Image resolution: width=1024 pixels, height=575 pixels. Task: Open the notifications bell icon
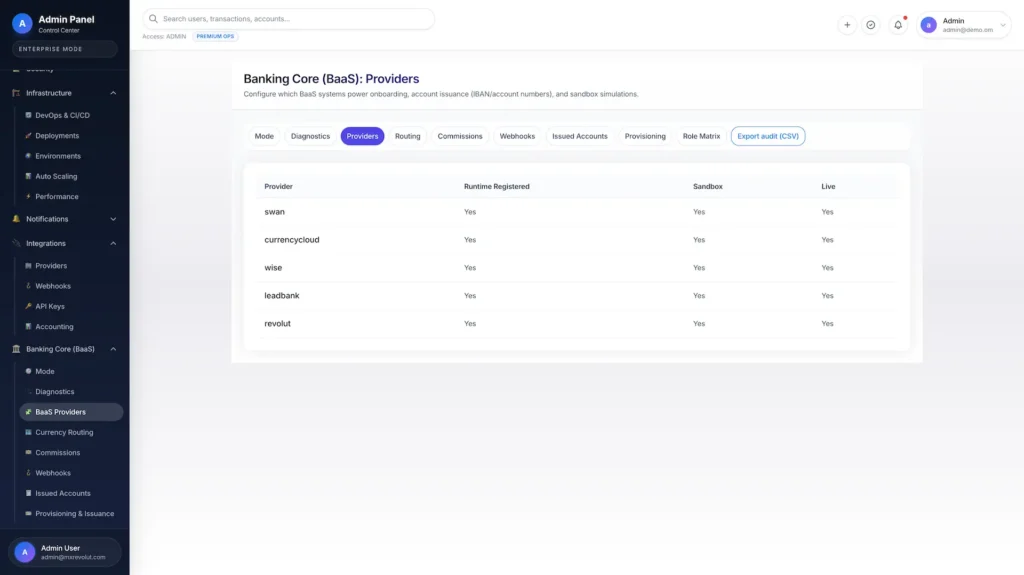point(898,25)
